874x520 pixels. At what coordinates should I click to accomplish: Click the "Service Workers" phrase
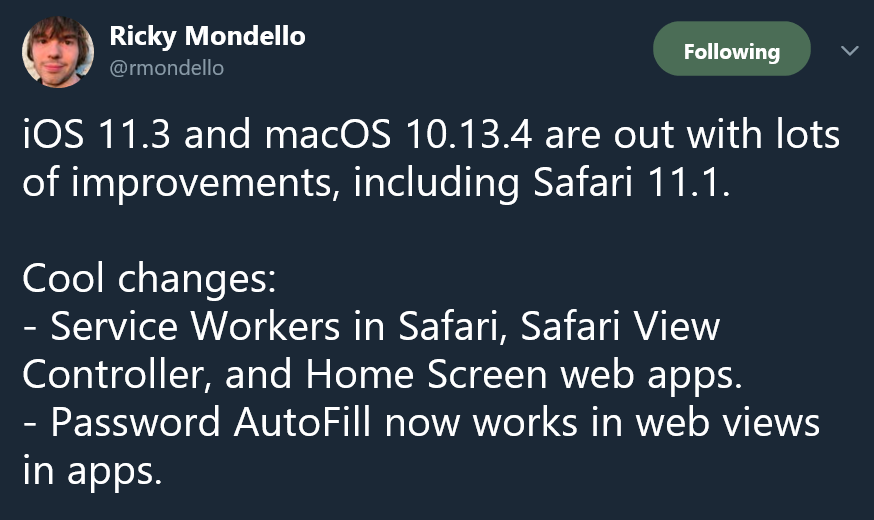click(195, 326)
